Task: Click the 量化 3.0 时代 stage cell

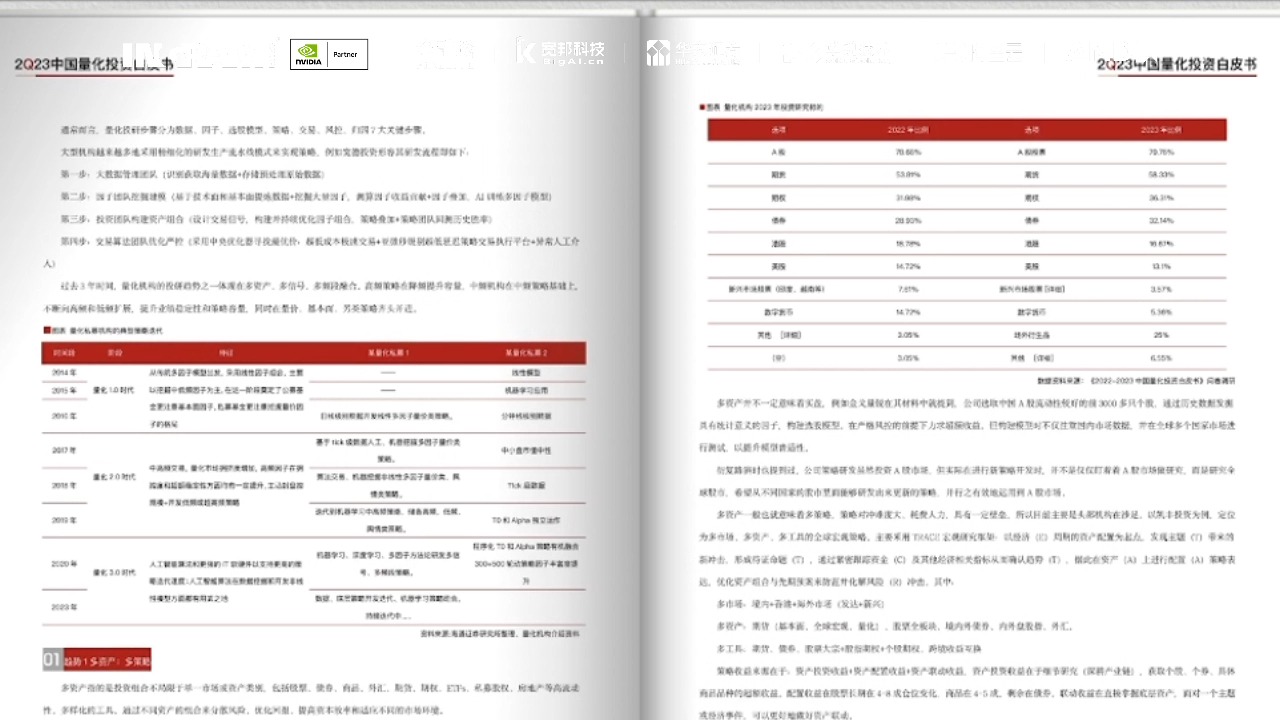Action: tap(113, 574)
